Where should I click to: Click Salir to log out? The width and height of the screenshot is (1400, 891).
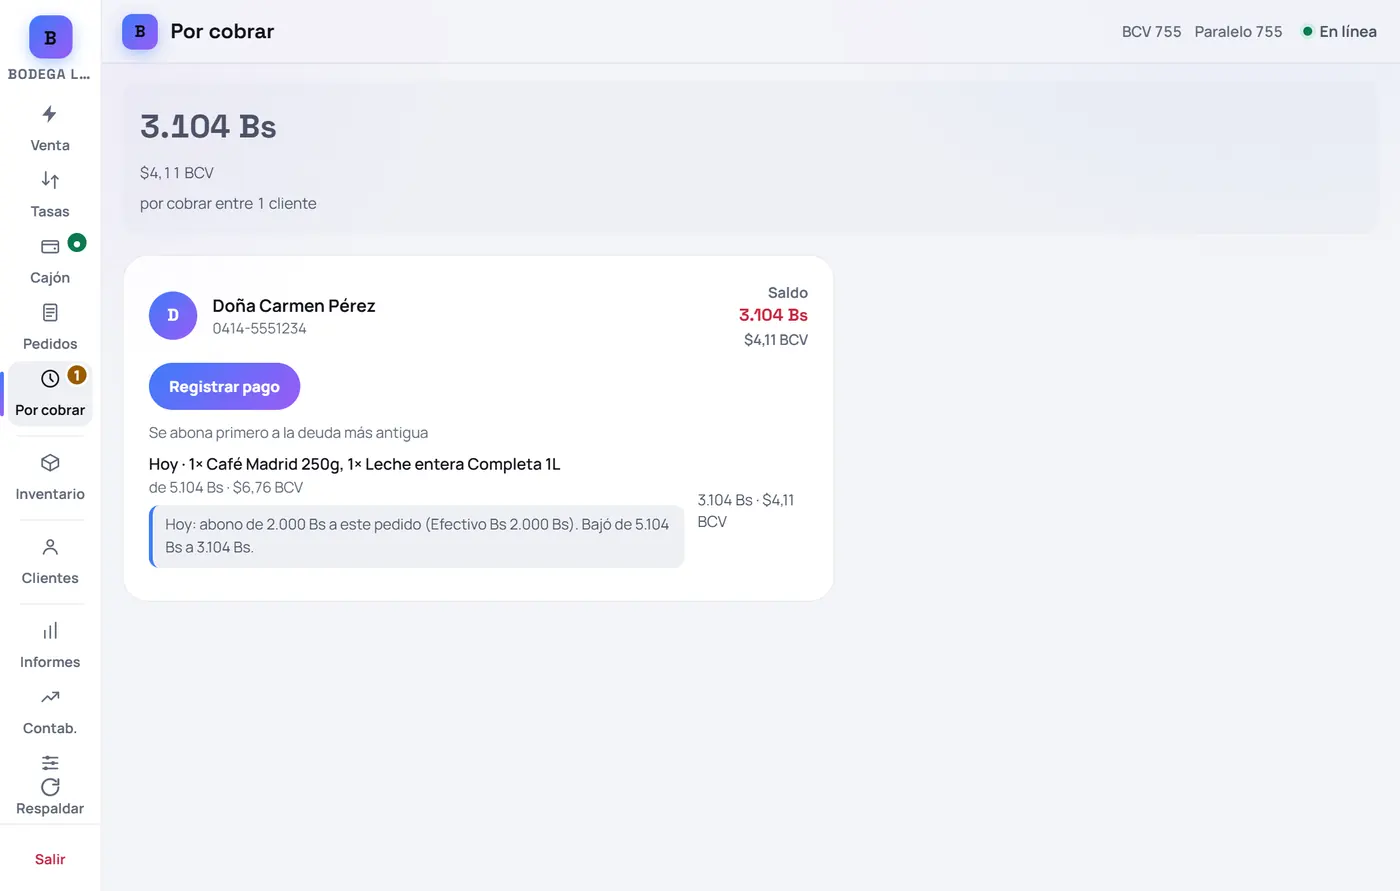[50, 859]
